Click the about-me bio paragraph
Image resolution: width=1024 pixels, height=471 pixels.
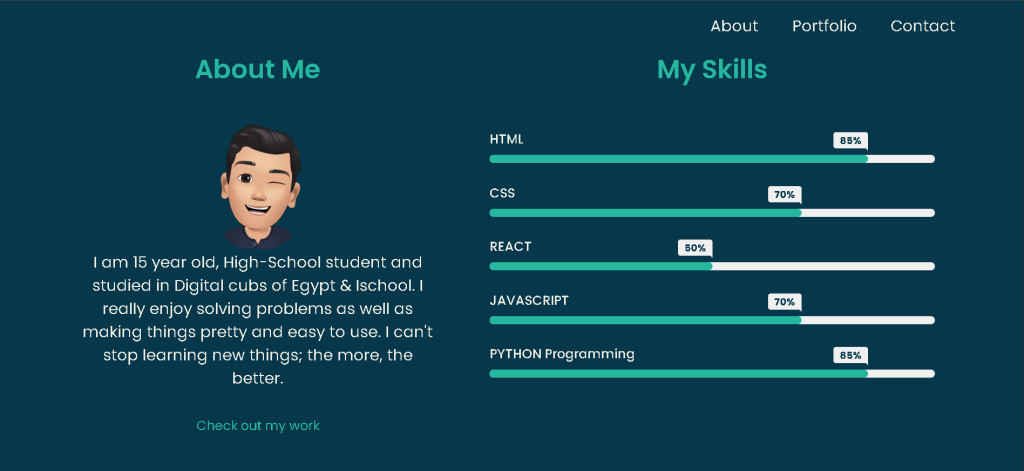pos(258,321)
